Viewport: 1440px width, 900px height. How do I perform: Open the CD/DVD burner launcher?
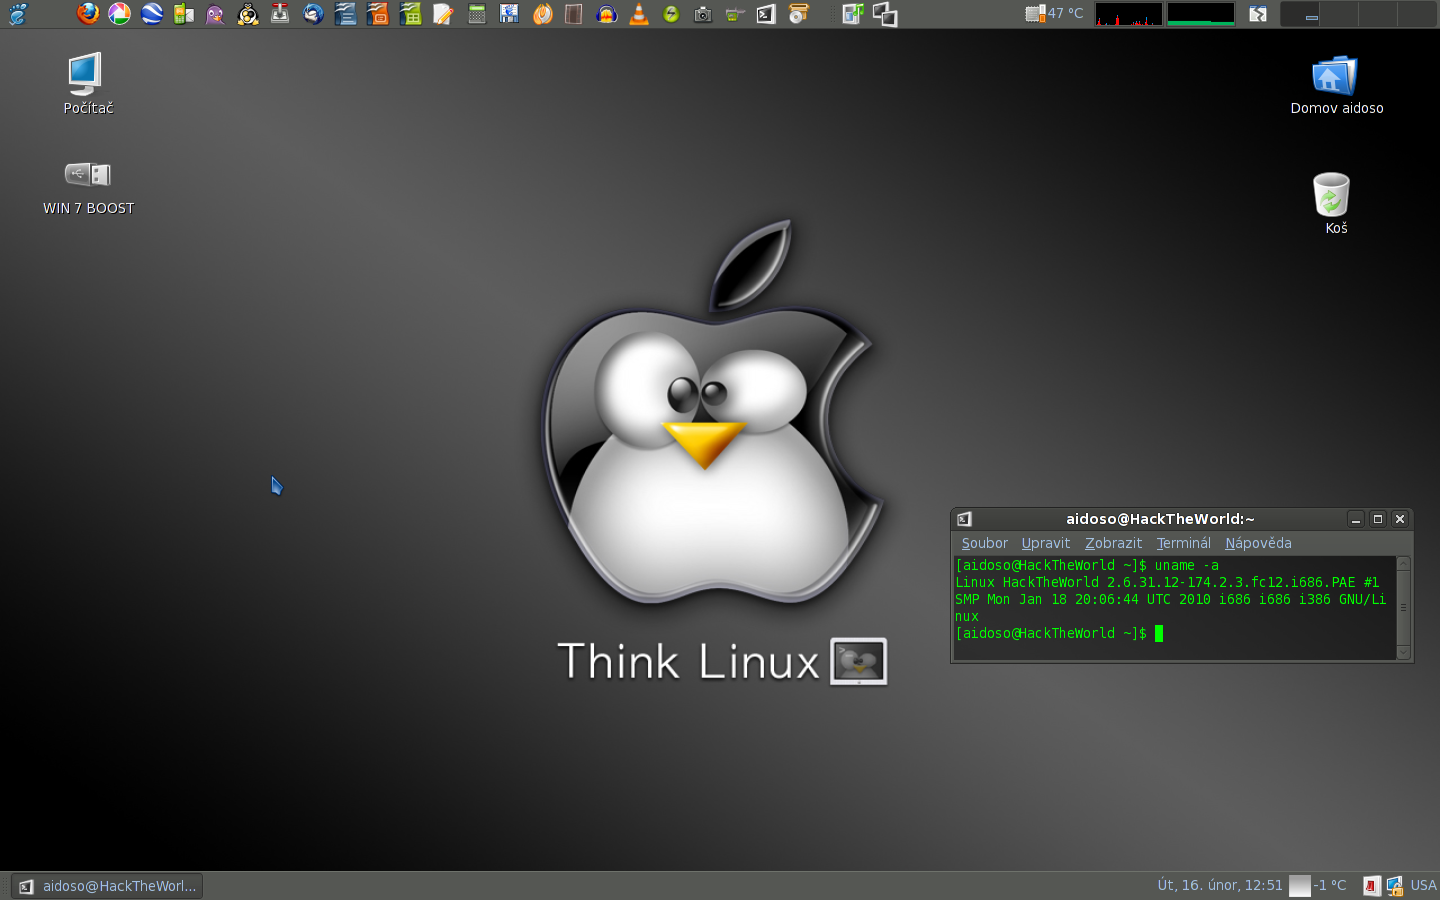tap(798, 14)
